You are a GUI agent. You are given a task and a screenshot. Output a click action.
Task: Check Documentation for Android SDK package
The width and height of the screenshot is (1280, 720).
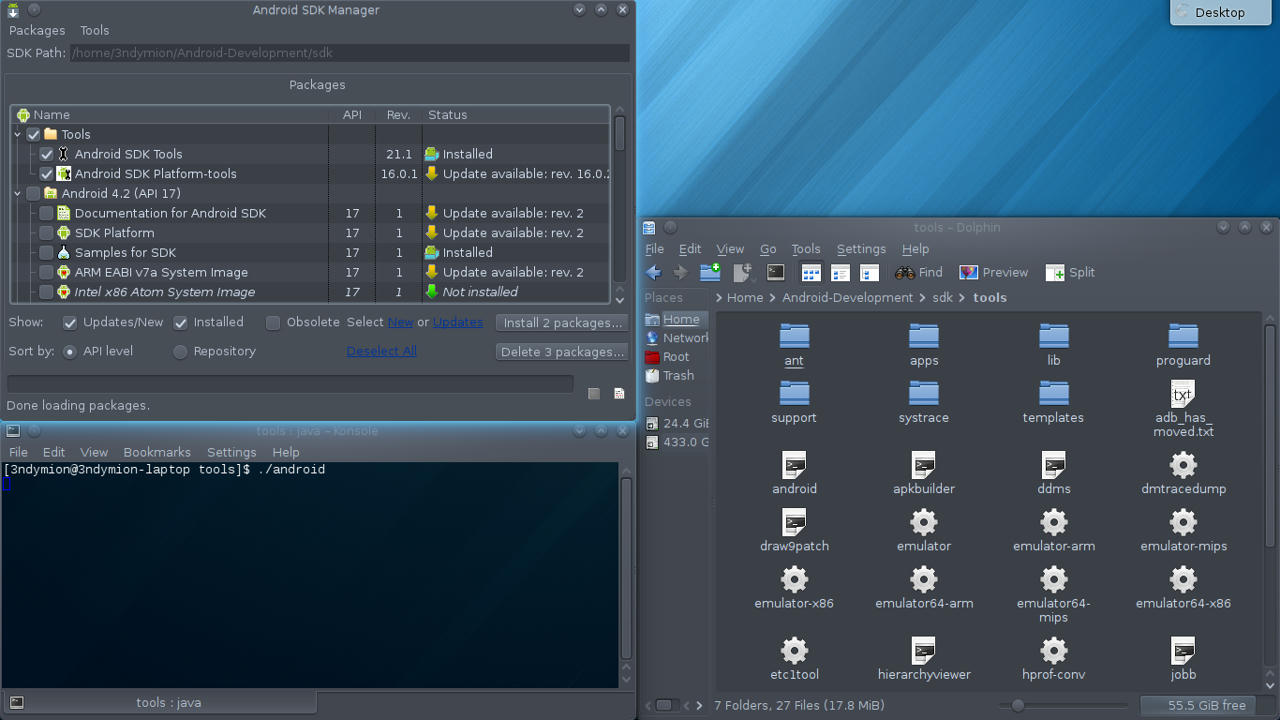click(x=47, y=213)
